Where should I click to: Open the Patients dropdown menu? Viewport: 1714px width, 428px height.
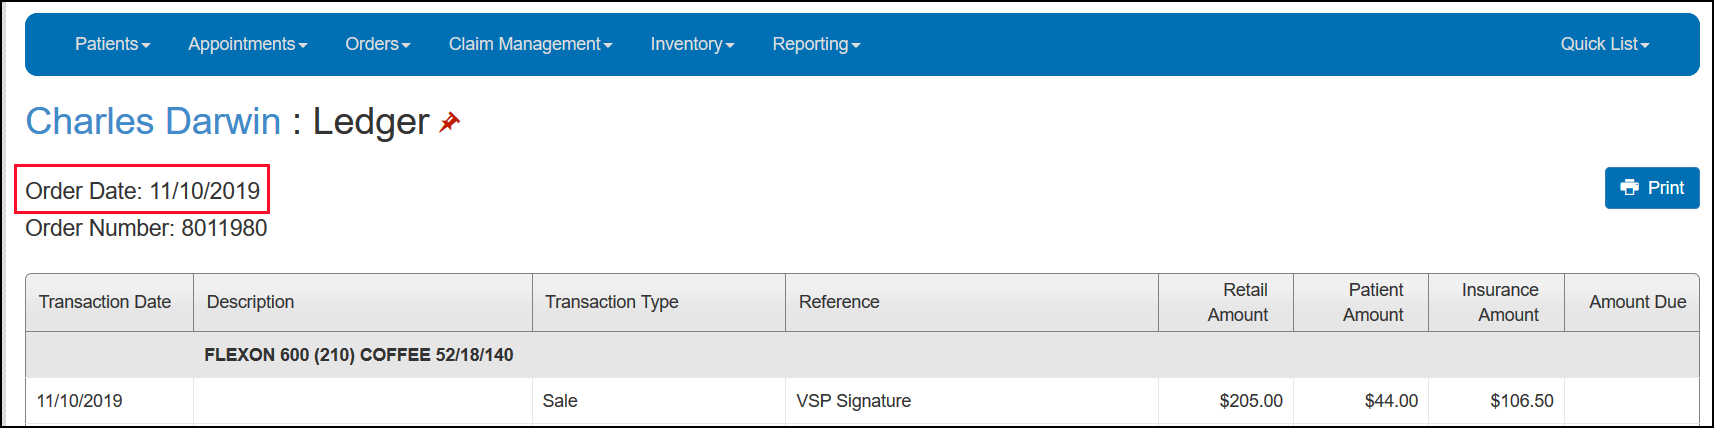112,44
